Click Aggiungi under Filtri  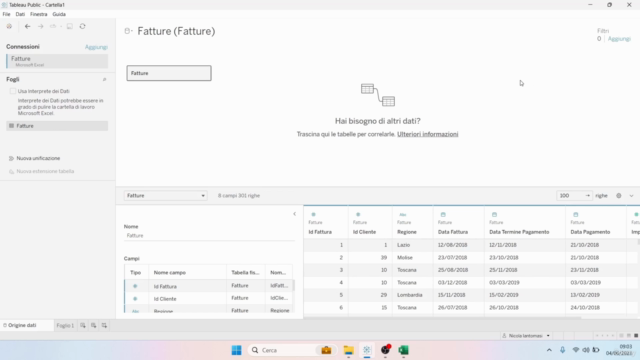[619, 39]
